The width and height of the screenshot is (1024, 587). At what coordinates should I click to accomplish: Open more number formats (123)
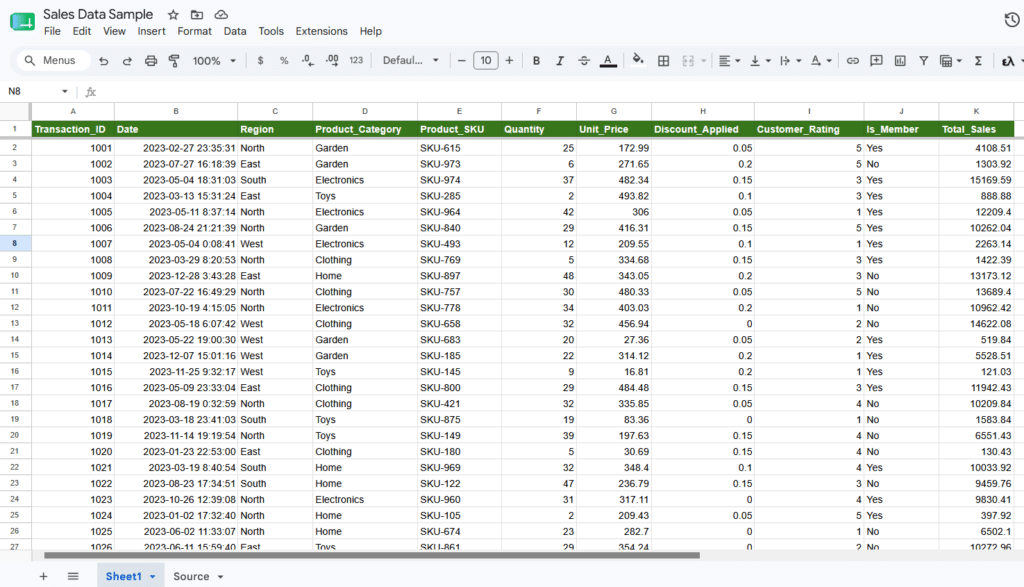[x=356, y=61]
